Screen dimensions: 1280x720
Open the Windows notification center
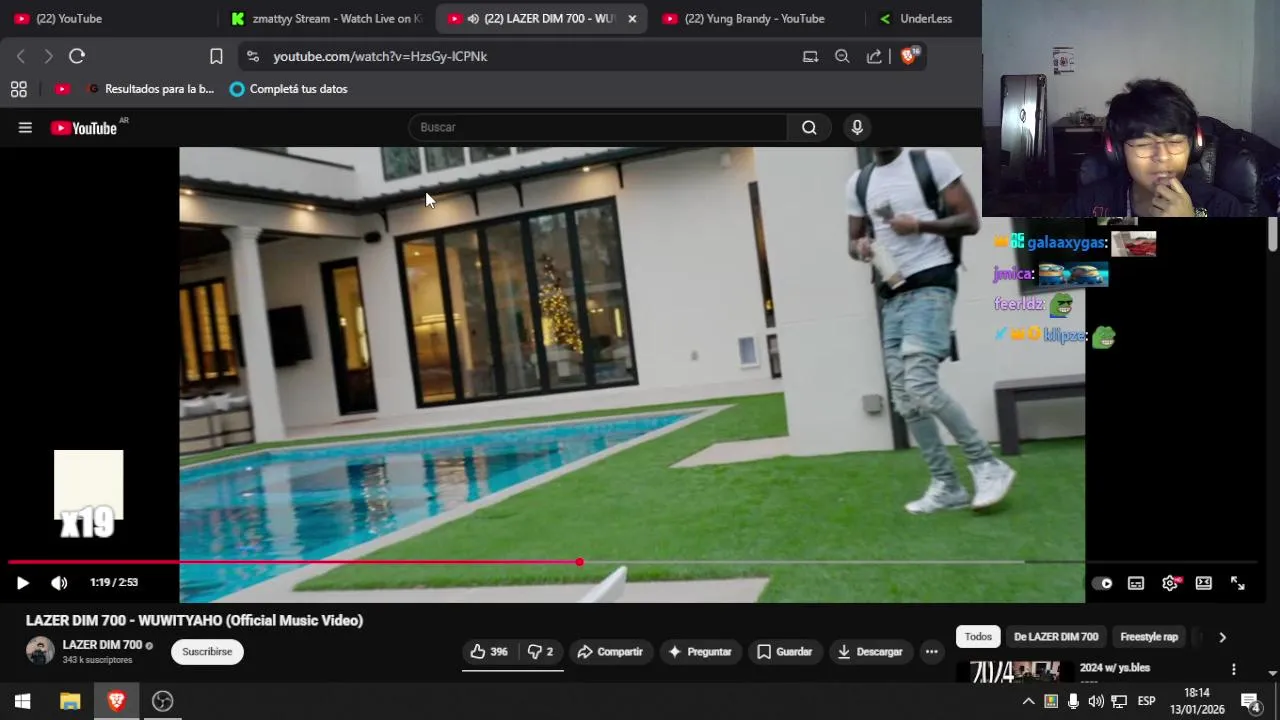click(1250, 701)
